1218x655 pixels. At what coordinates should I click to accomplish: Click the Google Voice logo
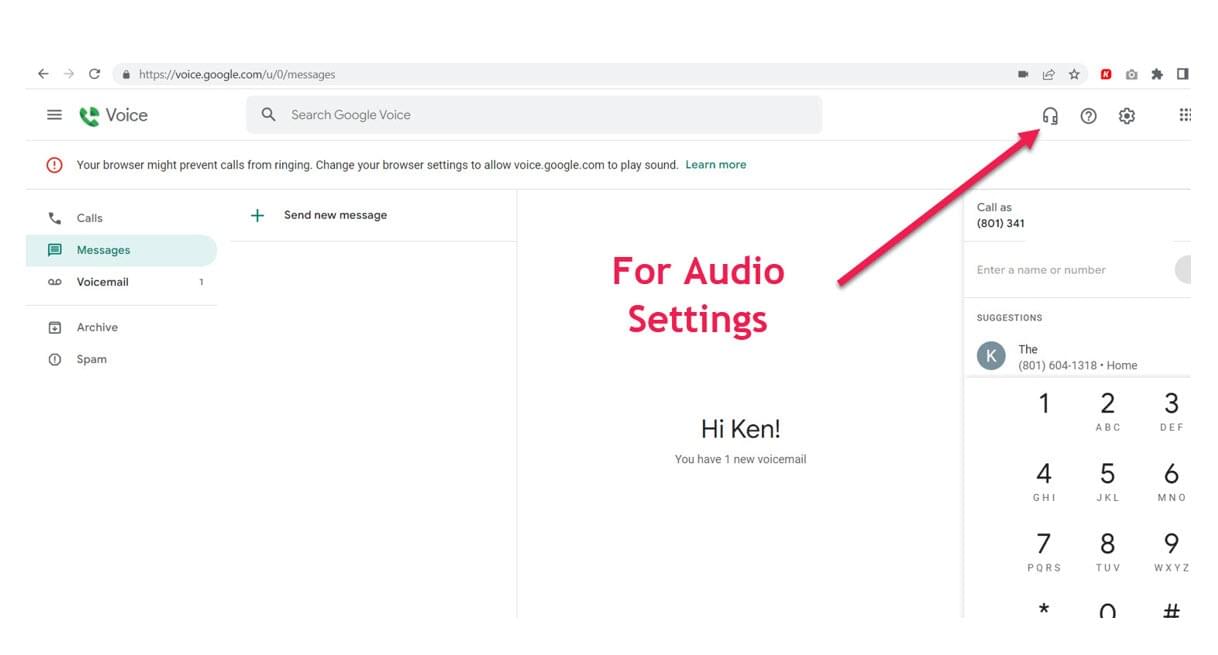[x=113, y=115]
